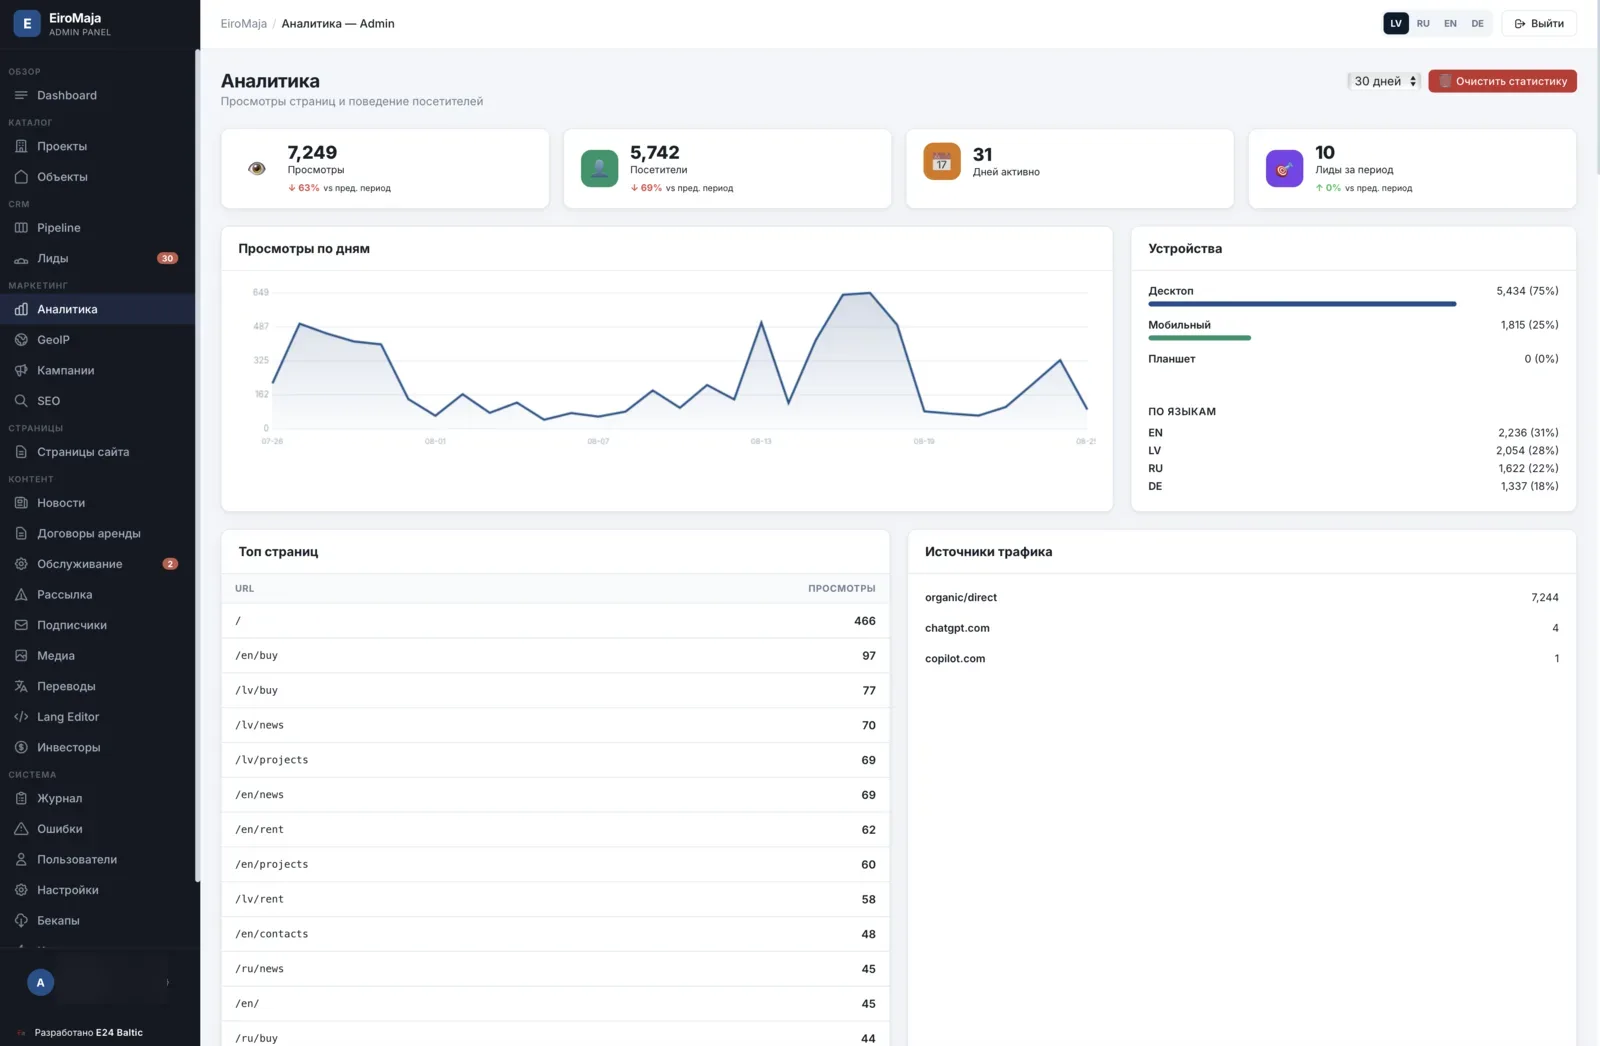This screenshot has height=1046, width=1600.
Task: Click the Инвесторы dollar icon
Action: [x=21, y=747]
